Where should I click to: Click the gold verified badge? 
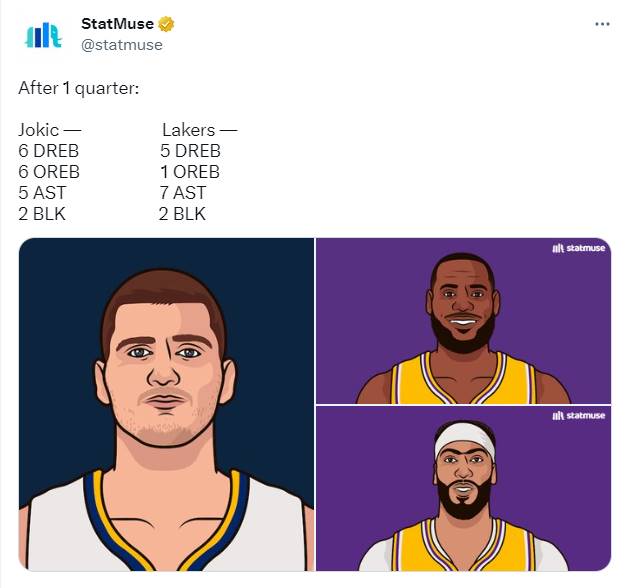tap(166, 24)
